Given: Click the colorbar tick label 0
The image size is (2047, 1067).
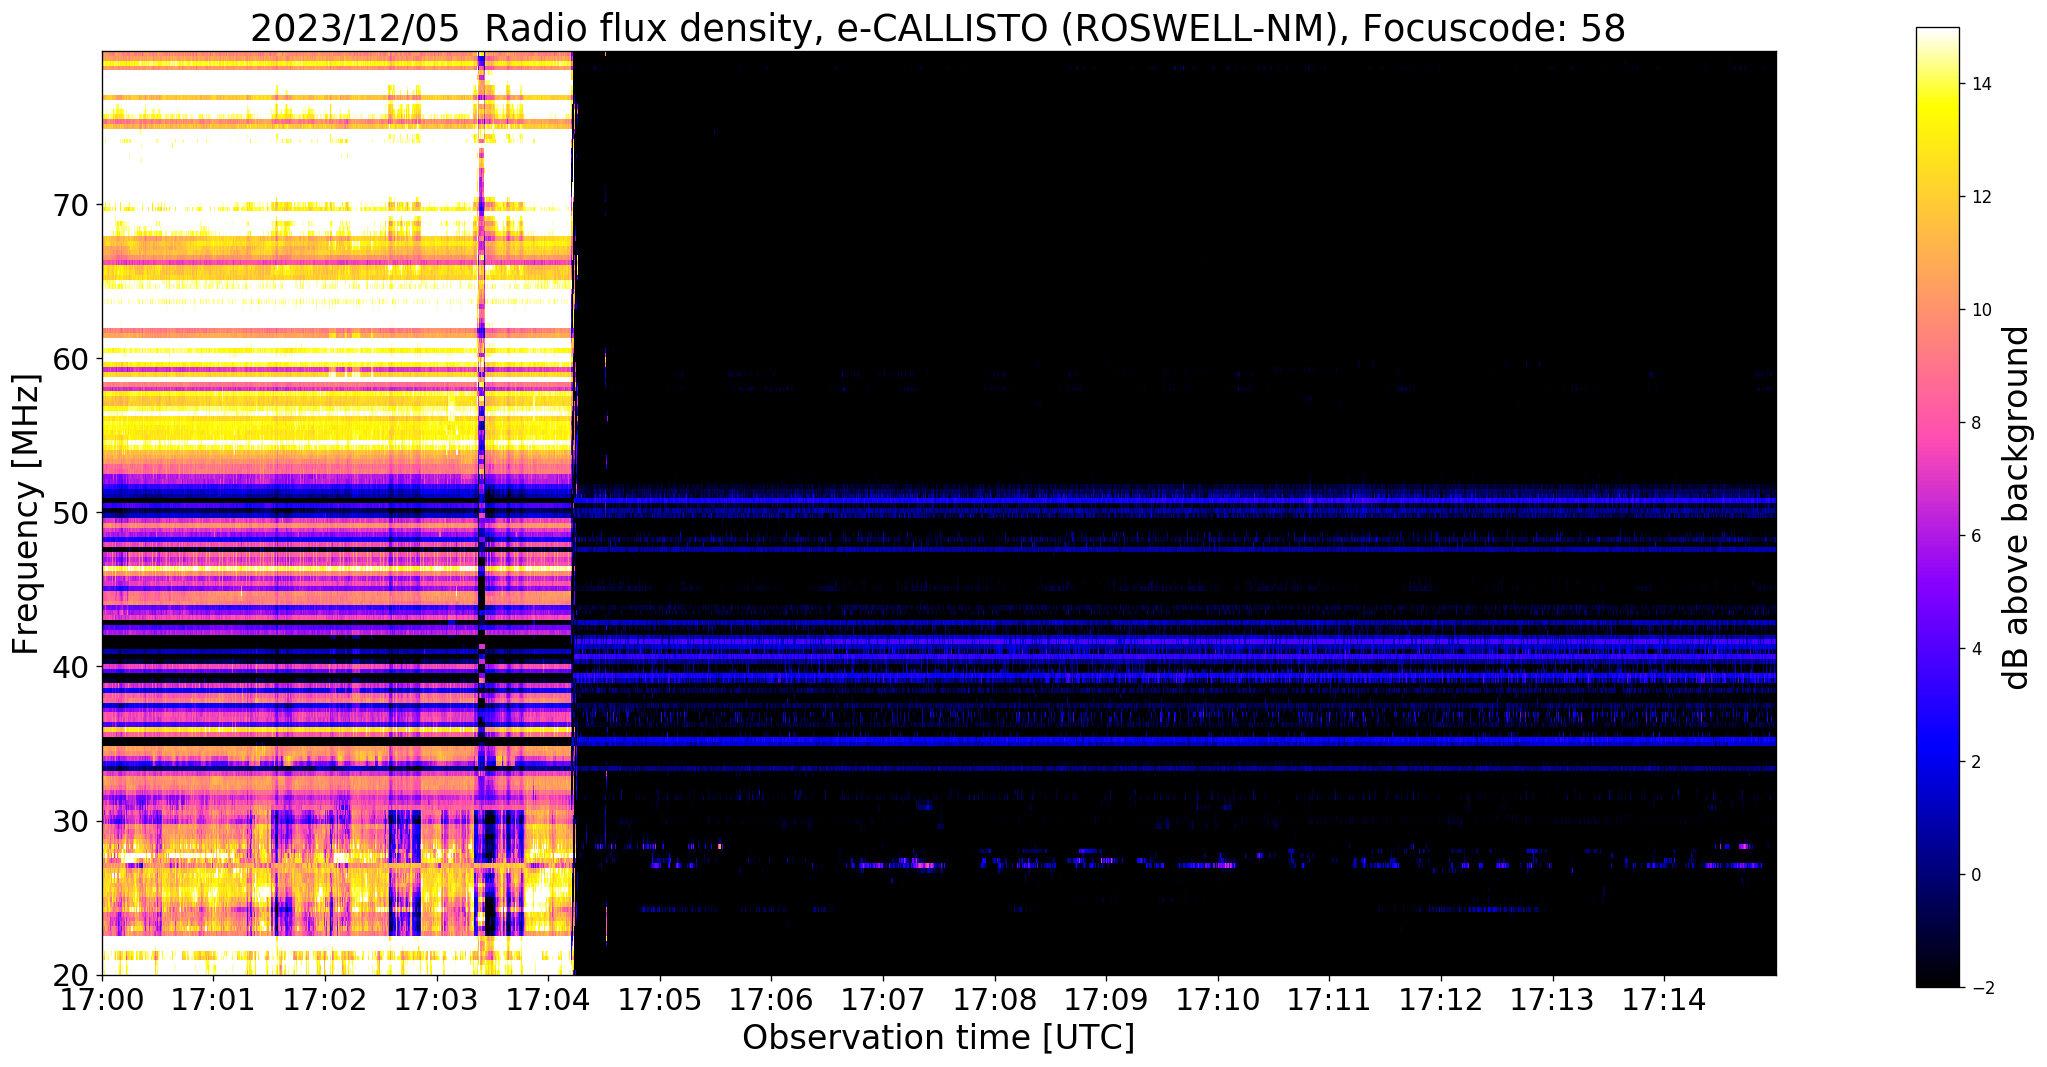Looking at the screenshot, I should (1976, 875).
